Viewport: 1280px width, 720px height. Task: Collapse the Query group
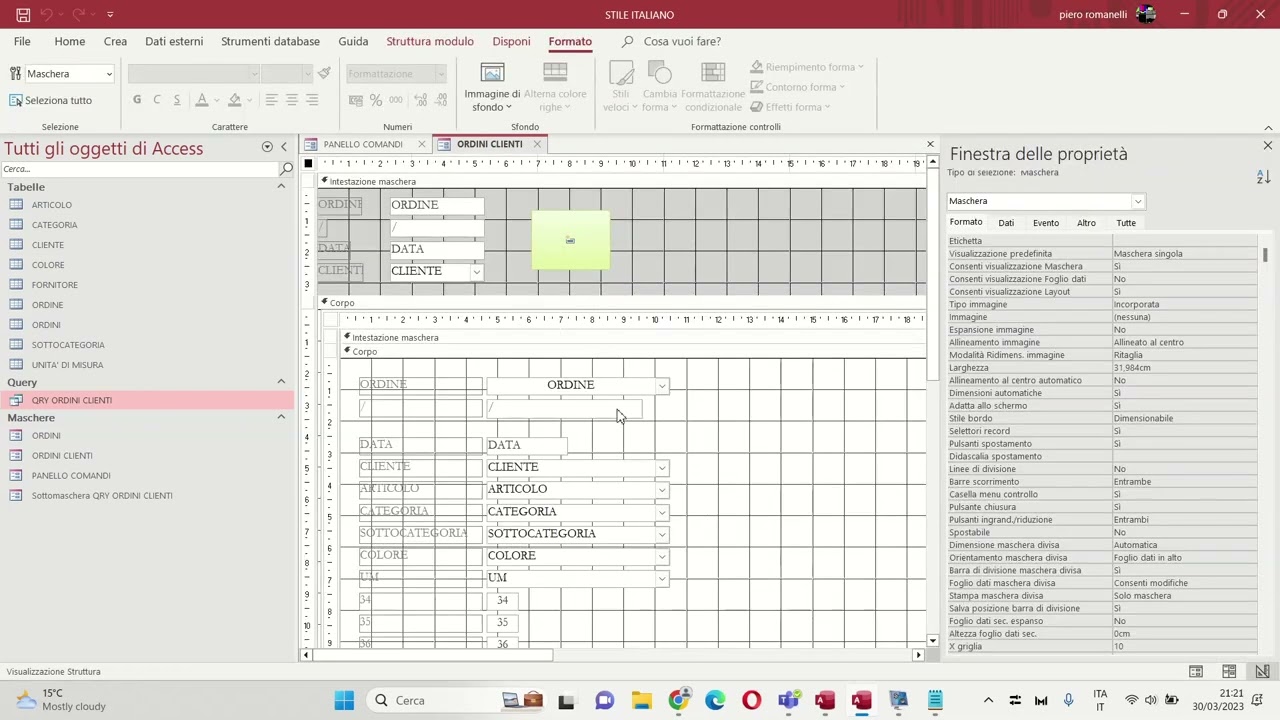point(281,382)
